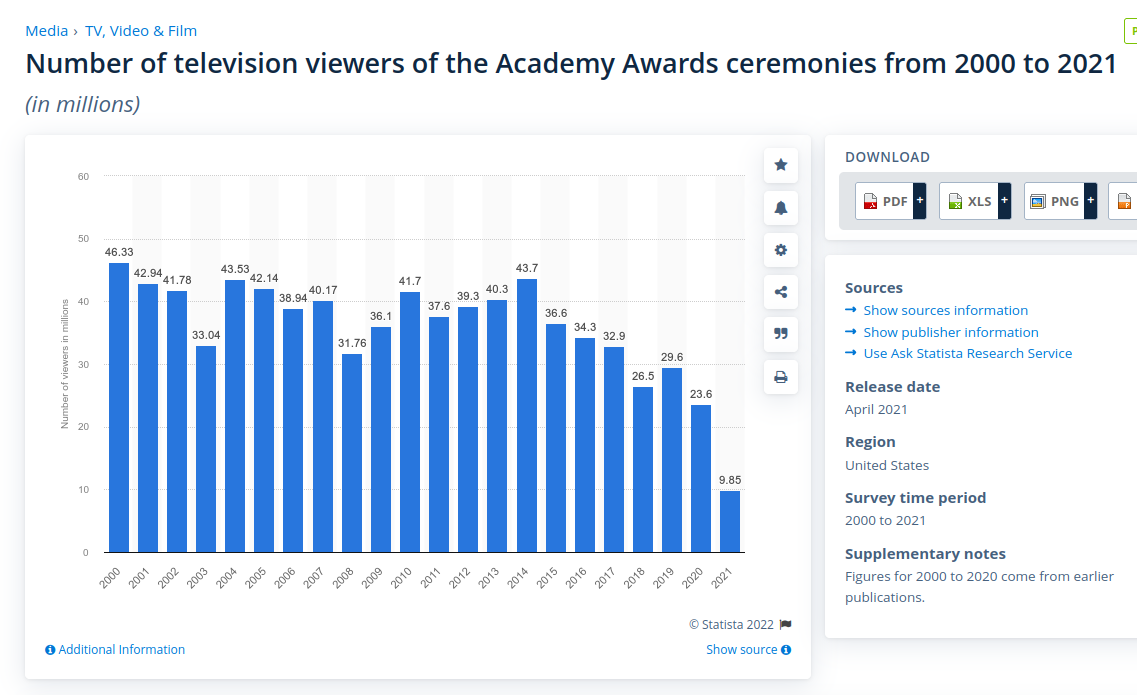Screen dimensions: 1137x695
Task: Print the chart using printer icon
Action: (x=781, y=377)
